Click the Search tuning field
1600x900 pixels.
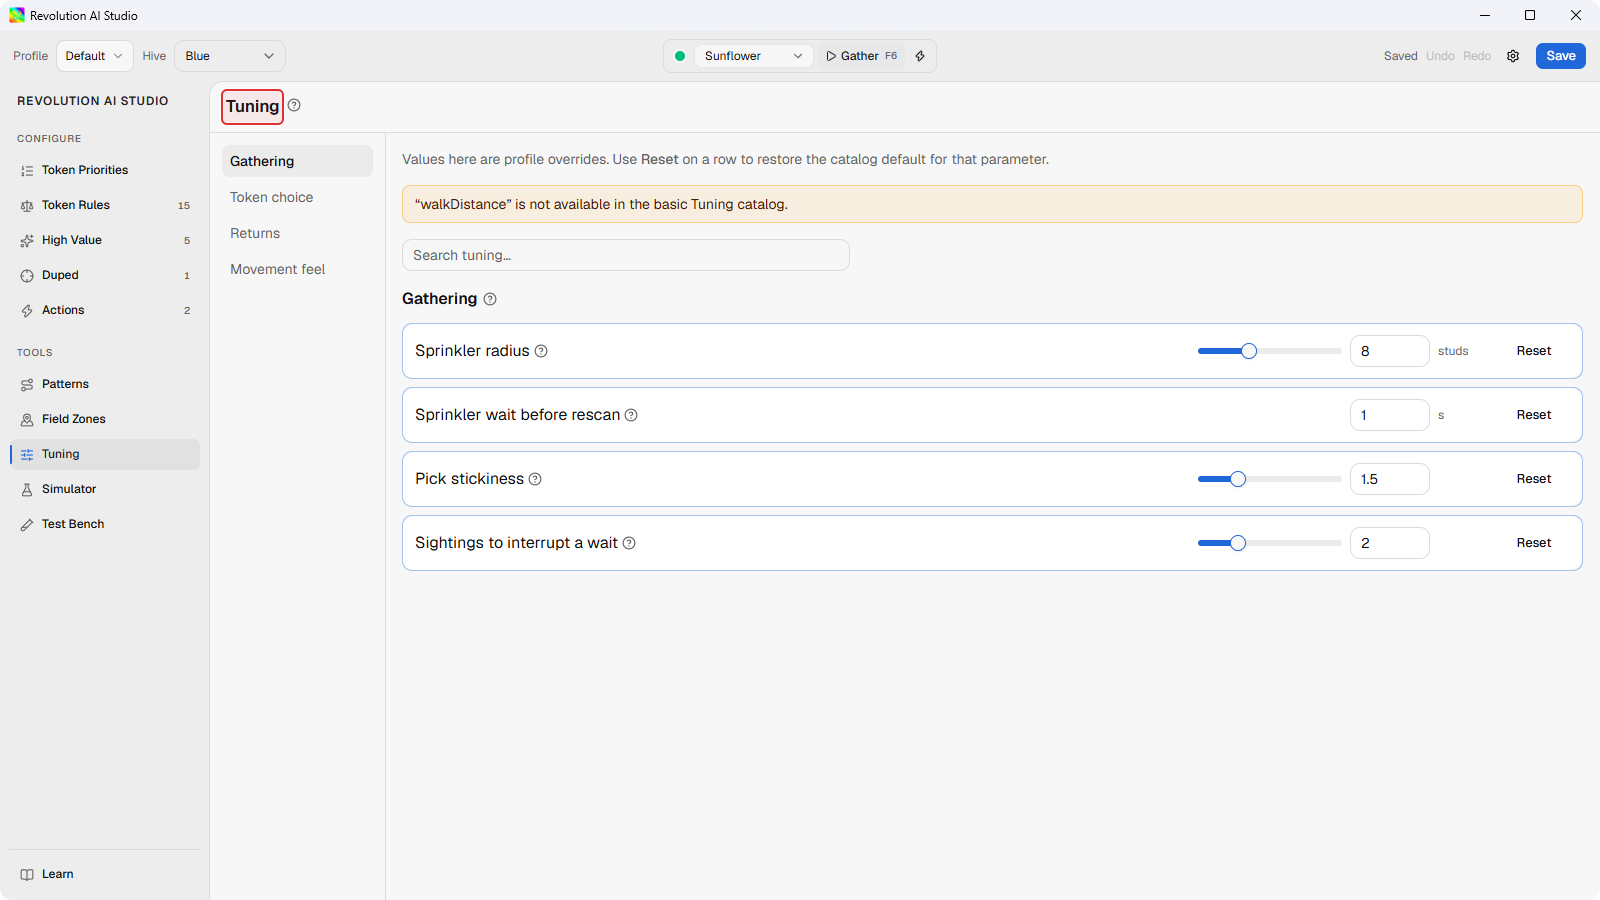626,255
